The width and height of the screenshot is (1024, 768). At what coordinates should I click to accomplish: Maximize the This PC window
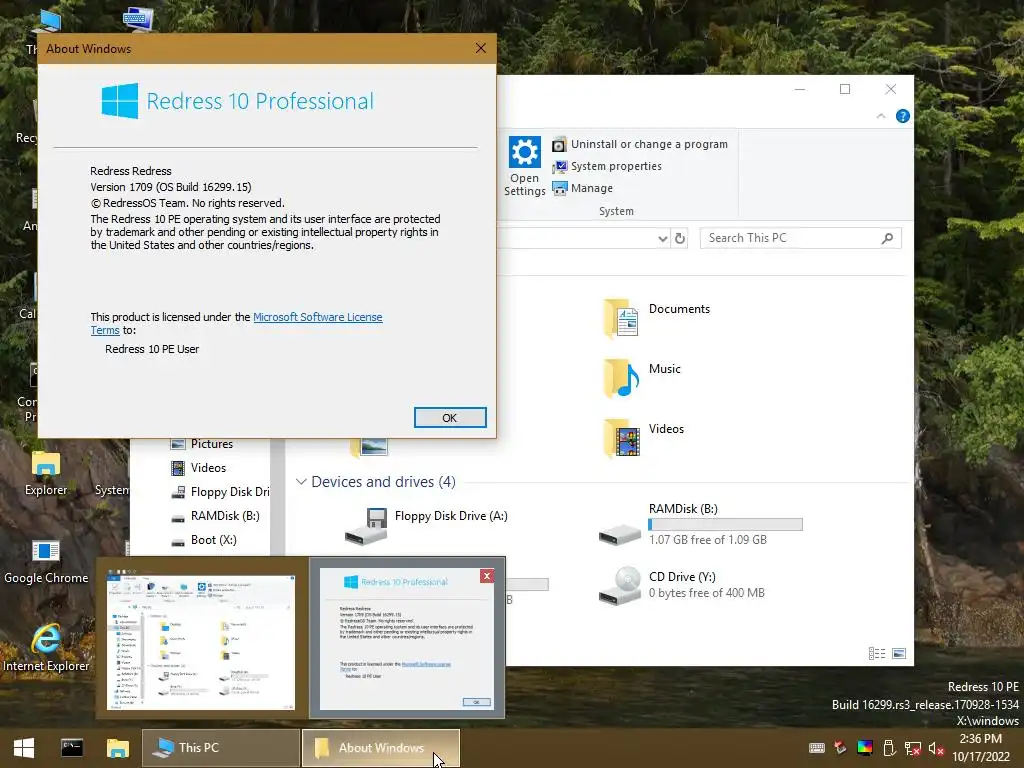[x=845, y=89]
